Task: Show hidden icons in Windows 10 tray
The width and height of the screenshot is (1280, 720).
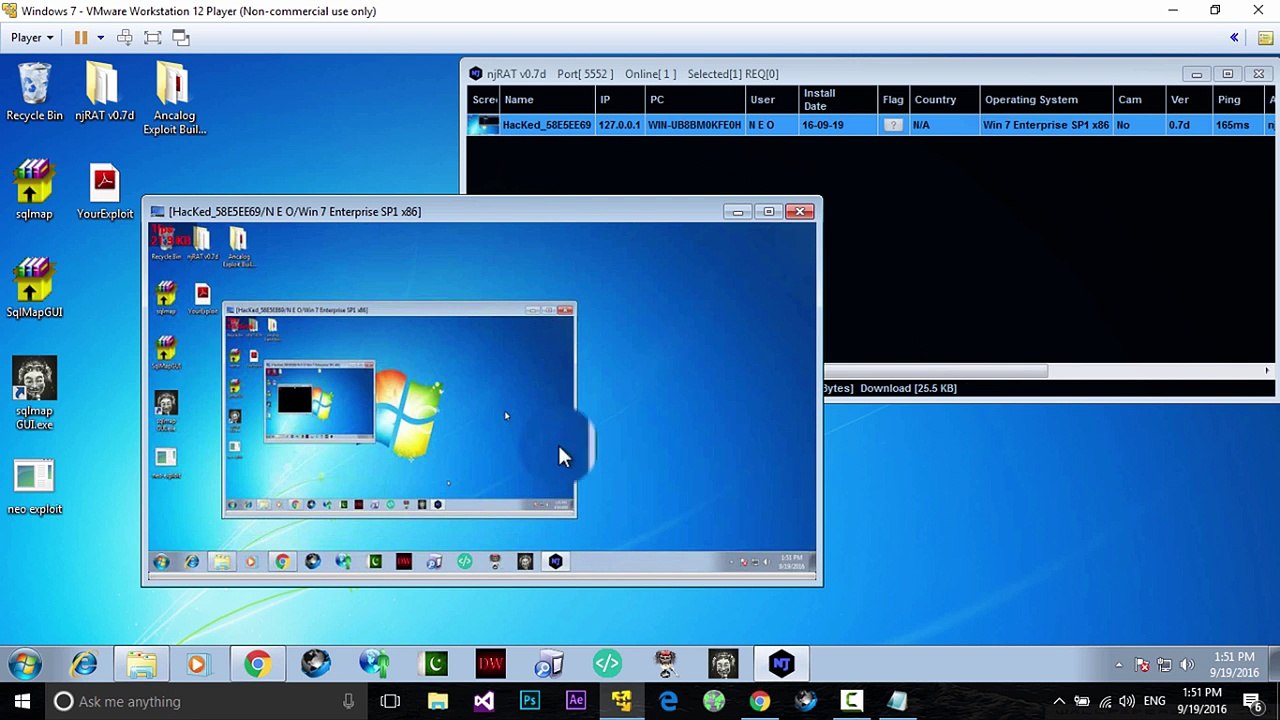Action: coord(1059,702)
